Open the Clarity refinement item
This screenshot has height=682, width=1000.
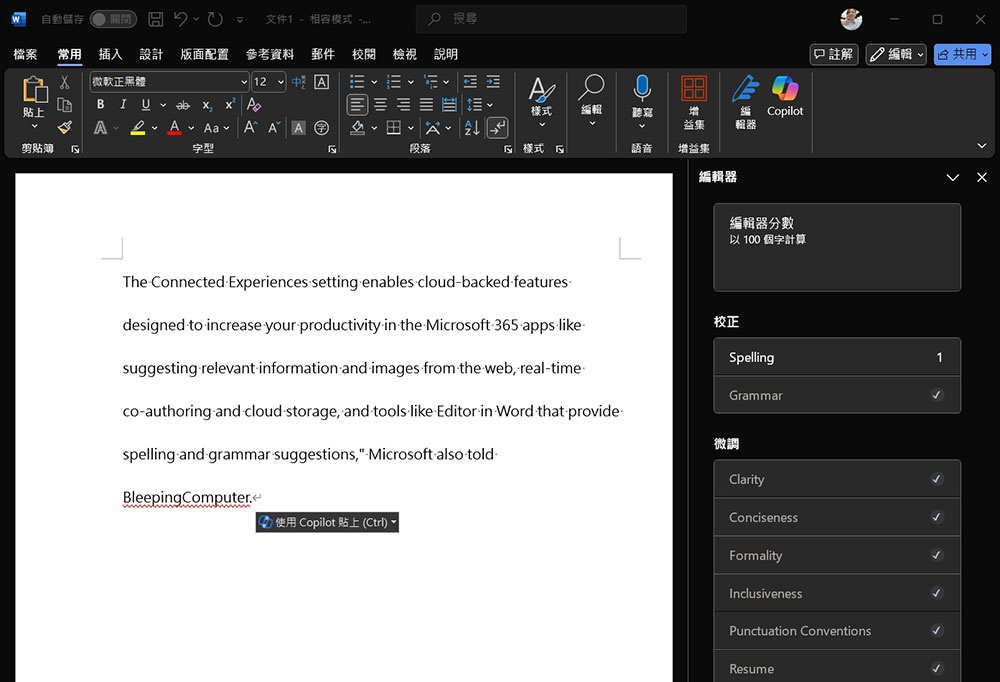point(837,479)
